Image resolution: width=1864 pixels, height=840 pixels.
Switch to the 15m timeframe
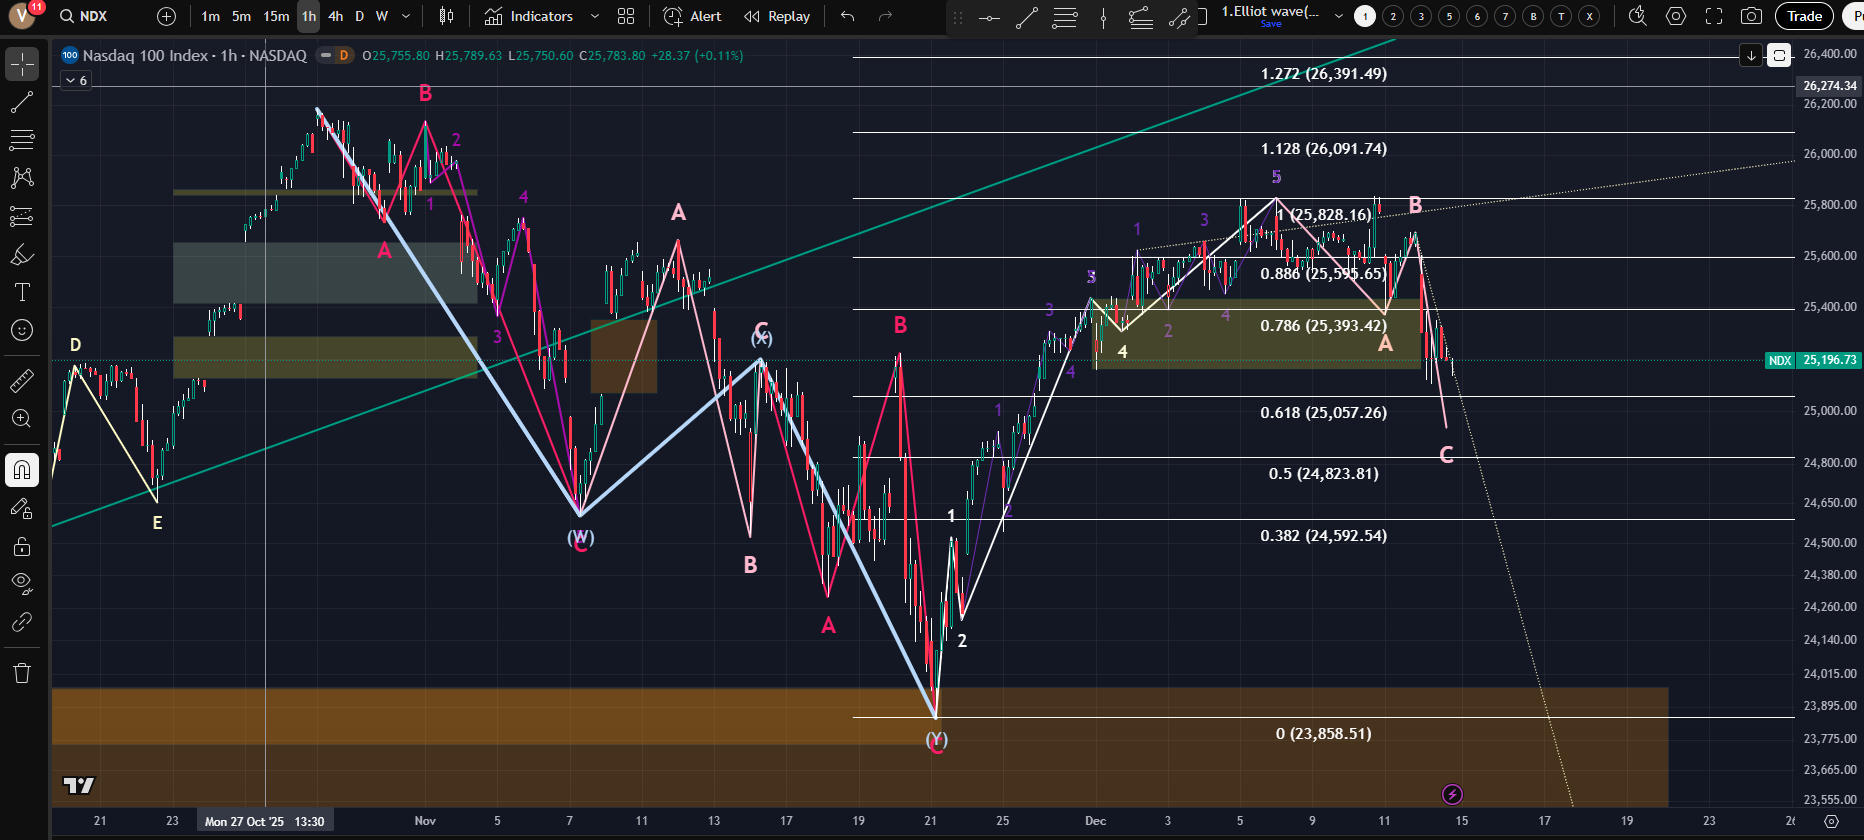tap(276, 16)
